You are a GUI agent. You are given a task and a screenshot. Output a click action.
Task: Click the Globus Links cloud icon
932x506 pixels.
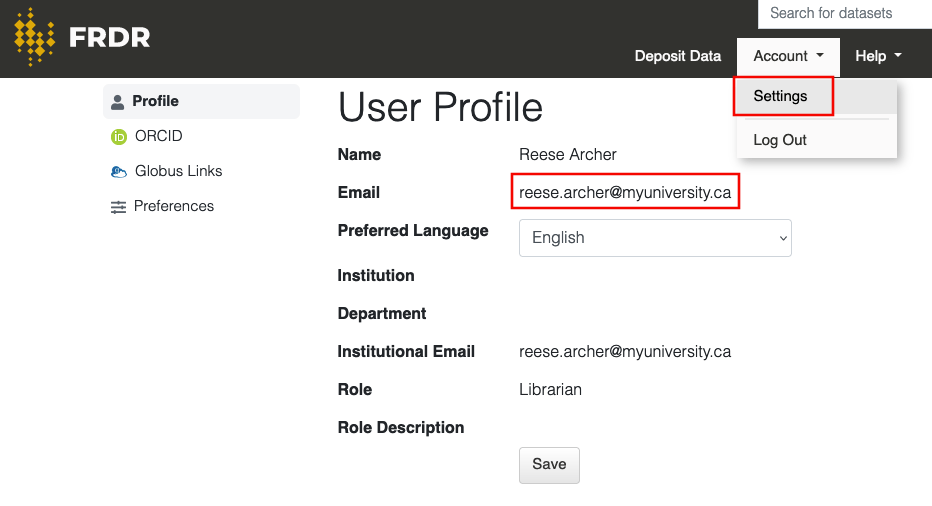pos(119,172)
